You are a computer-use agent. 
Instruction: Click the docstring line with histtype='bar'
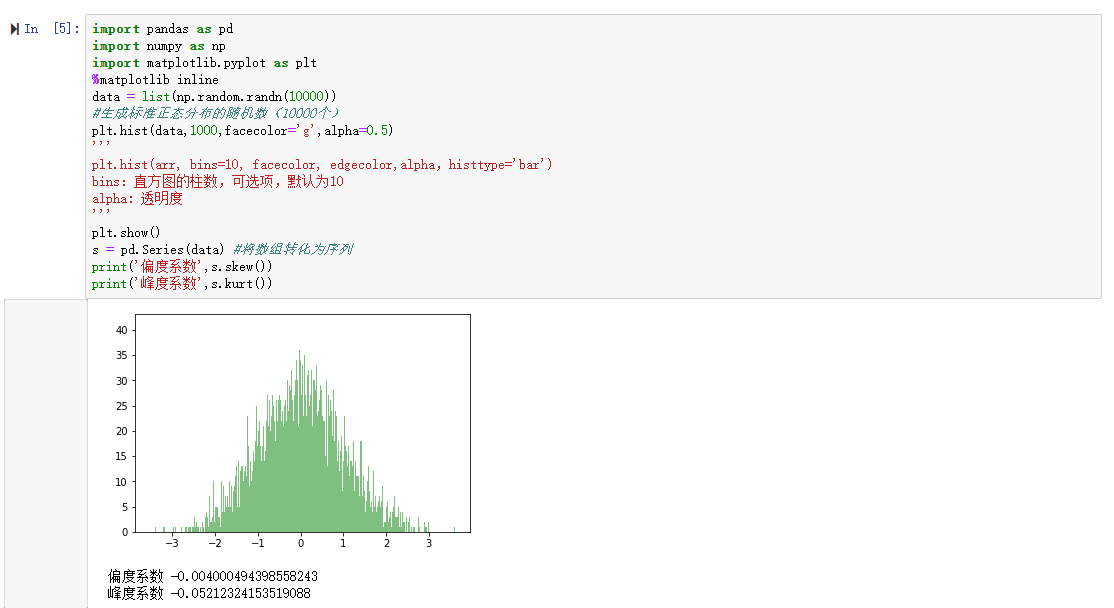[x=322, y=165]
